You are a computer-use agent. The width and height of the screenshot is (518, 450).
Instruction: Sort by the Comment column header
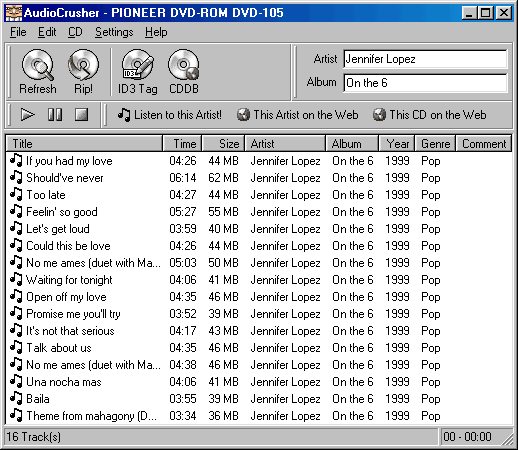click(x=483, y=144)
